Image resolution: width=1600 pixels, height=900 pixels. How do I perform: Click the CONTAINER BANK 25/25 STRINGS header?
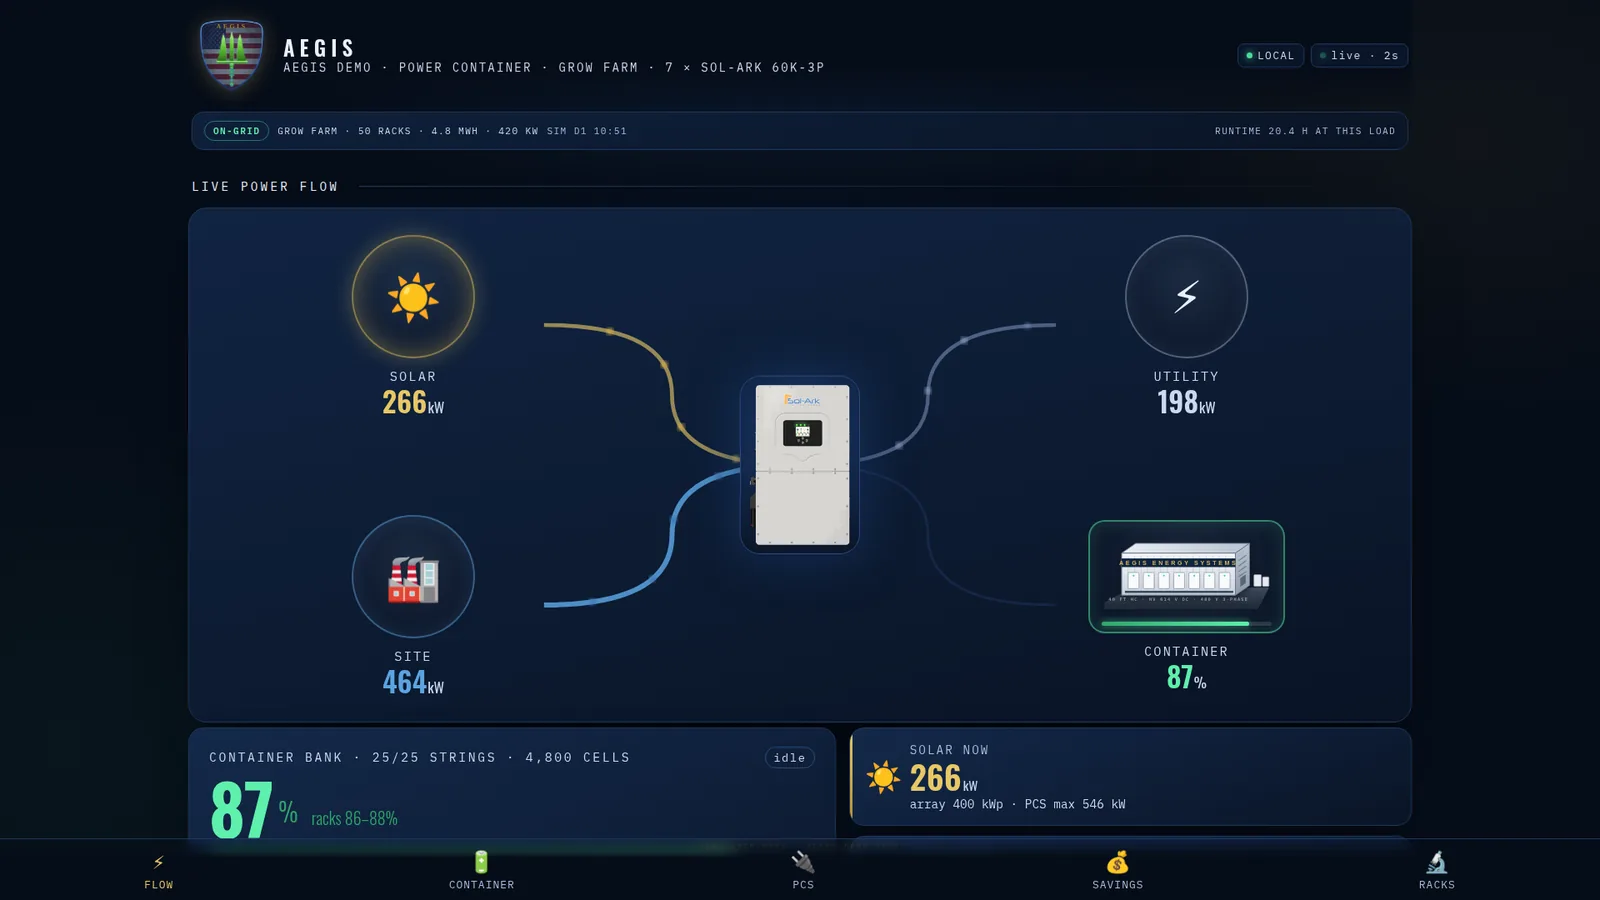pos(420,758)
